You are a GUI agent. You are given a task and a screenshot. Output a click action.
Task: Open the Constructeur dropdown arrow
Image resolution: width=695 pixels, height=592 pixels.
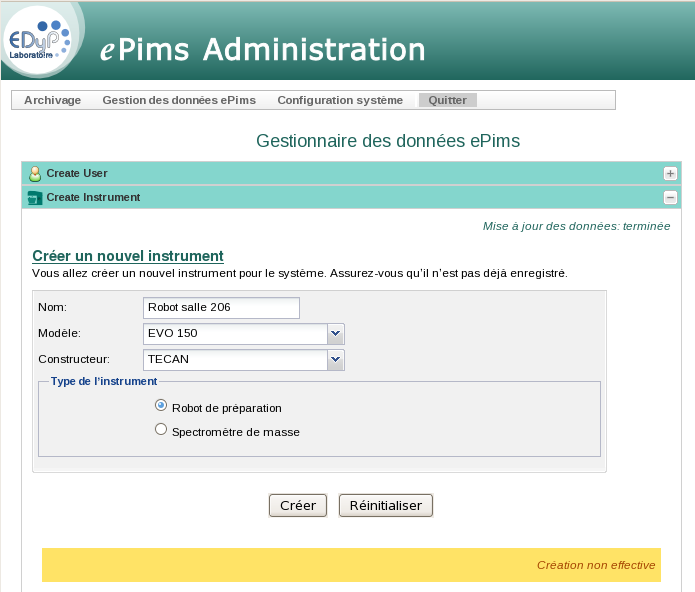pyautogui.click(x=336, y=359)
